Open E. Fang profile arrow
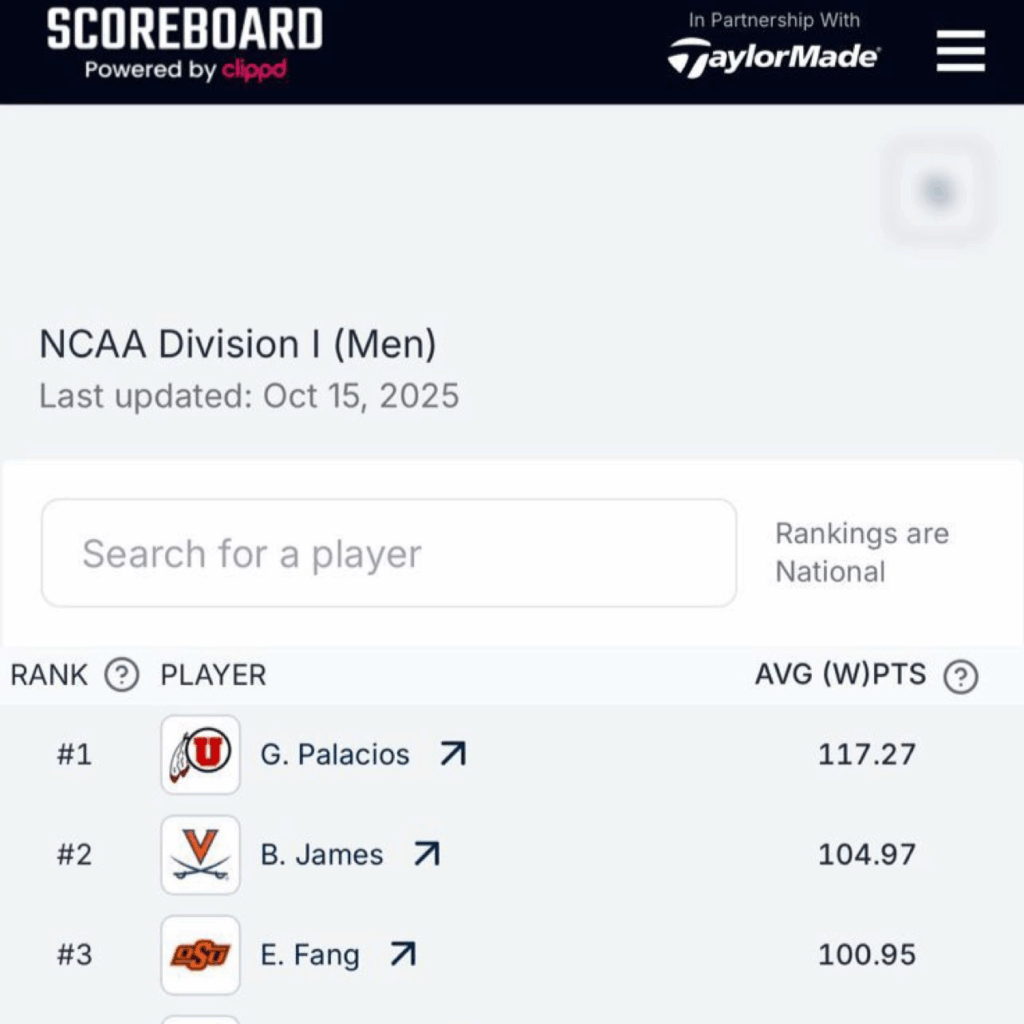Image resolution: width=1024 pixels, height=1024 pixels. (x=403, y=955)
